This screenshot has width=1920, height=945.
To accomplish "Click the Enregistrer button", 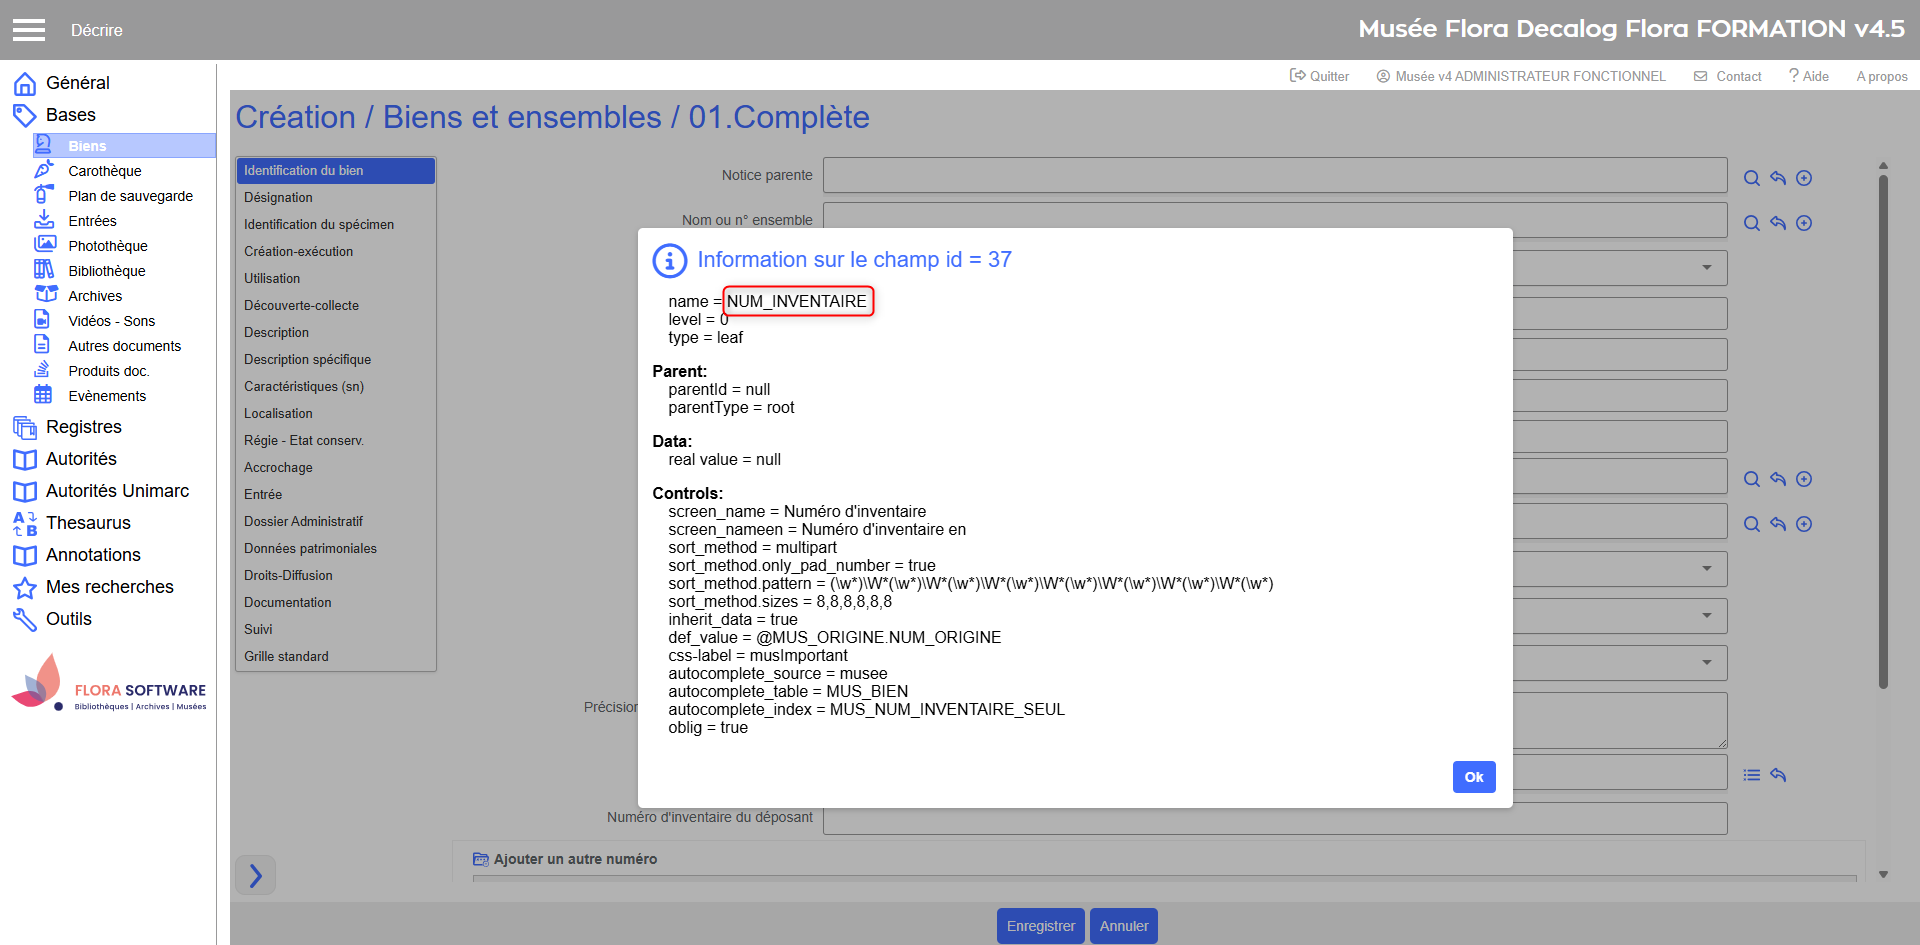I will pos(1040,926).
